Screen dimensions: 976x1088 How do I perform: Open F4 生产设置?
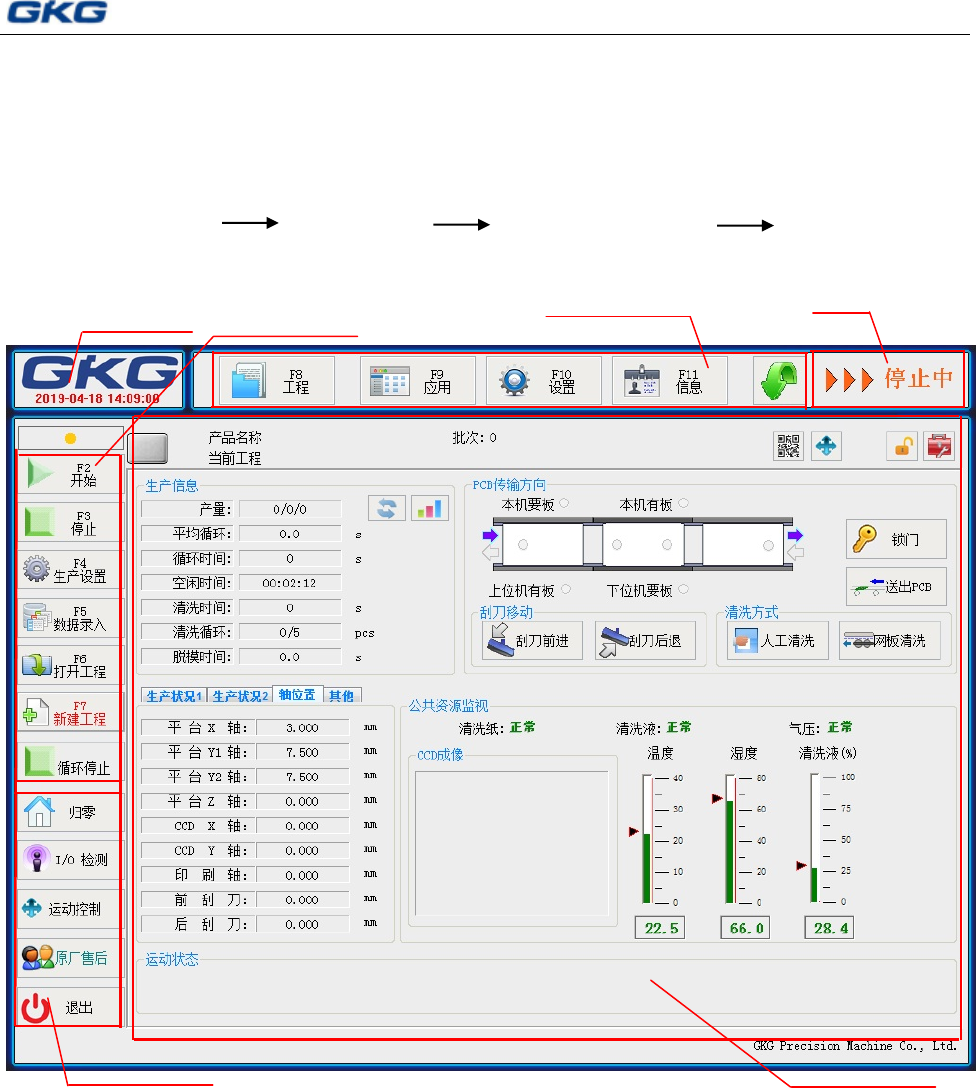click(x=69, y=570)
